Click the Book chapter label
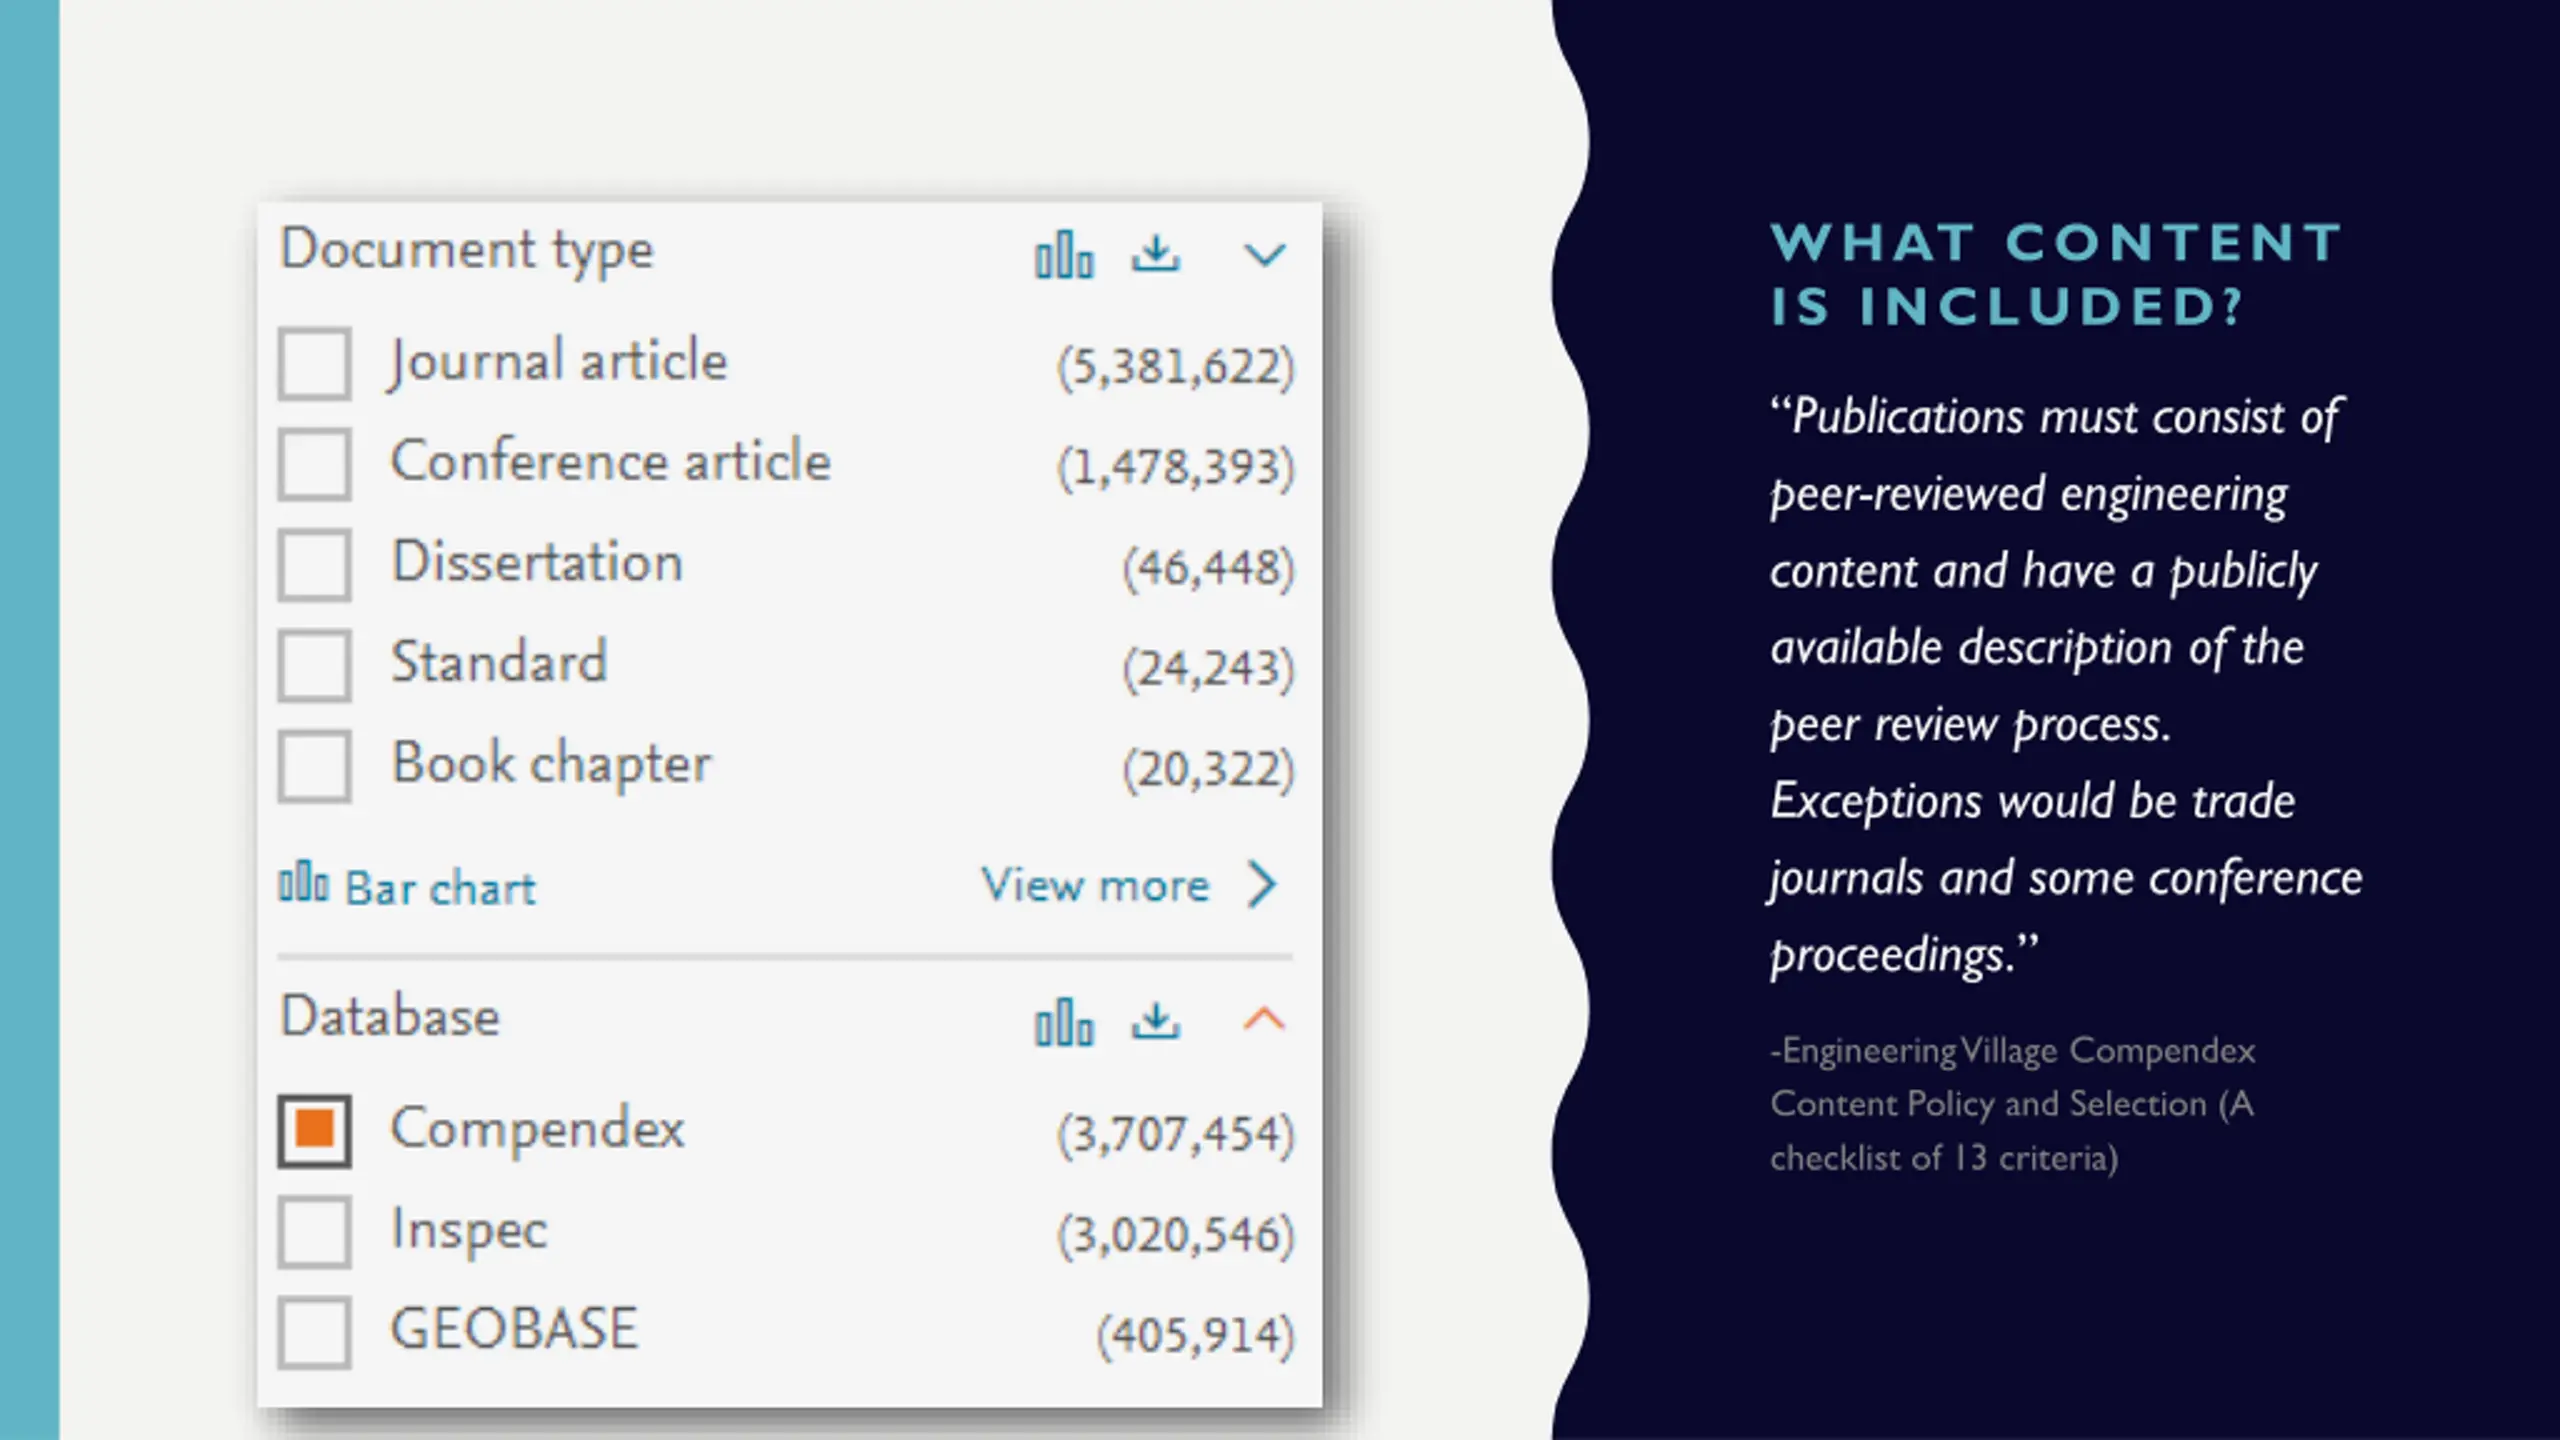 (551, 765)
